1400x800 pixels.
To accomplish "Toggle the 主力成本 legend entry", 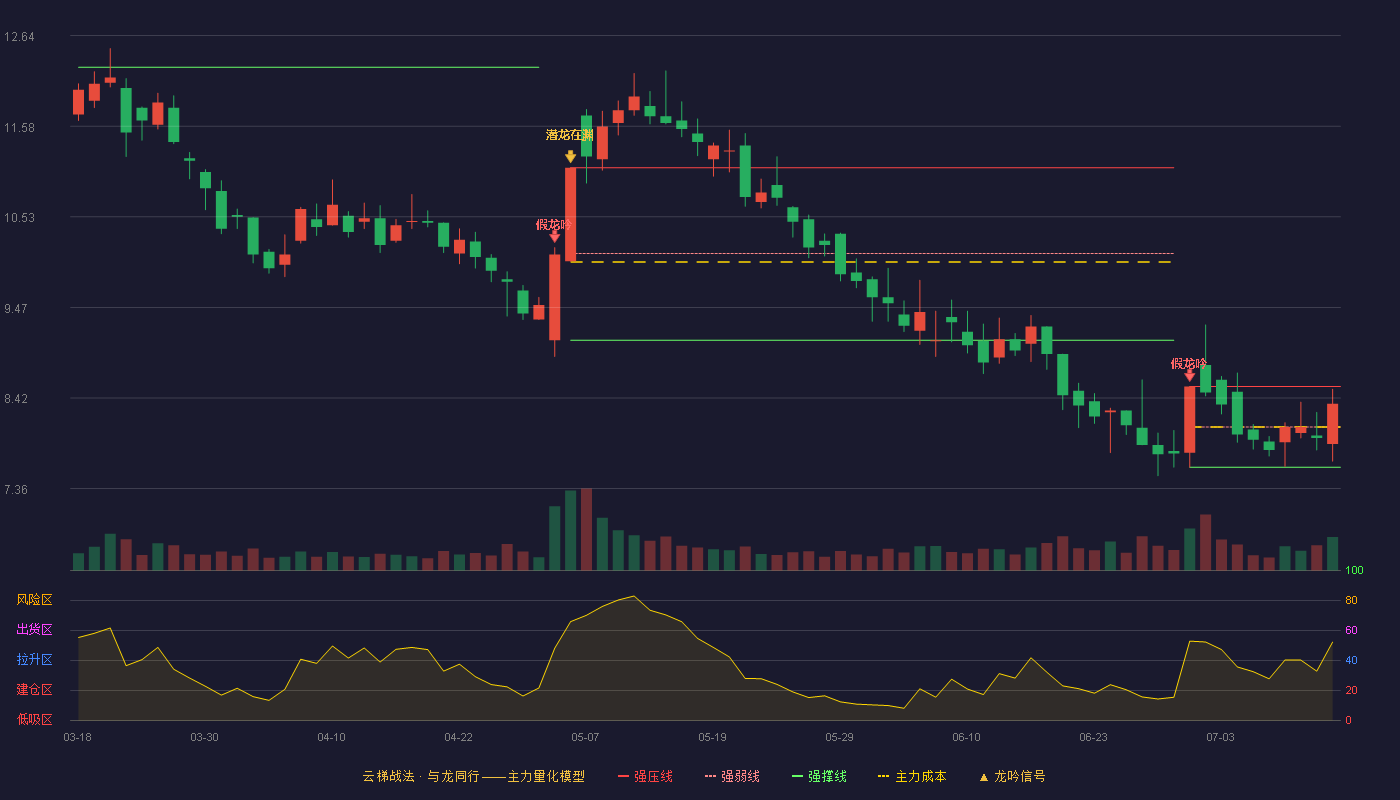I will coord(911,776).
